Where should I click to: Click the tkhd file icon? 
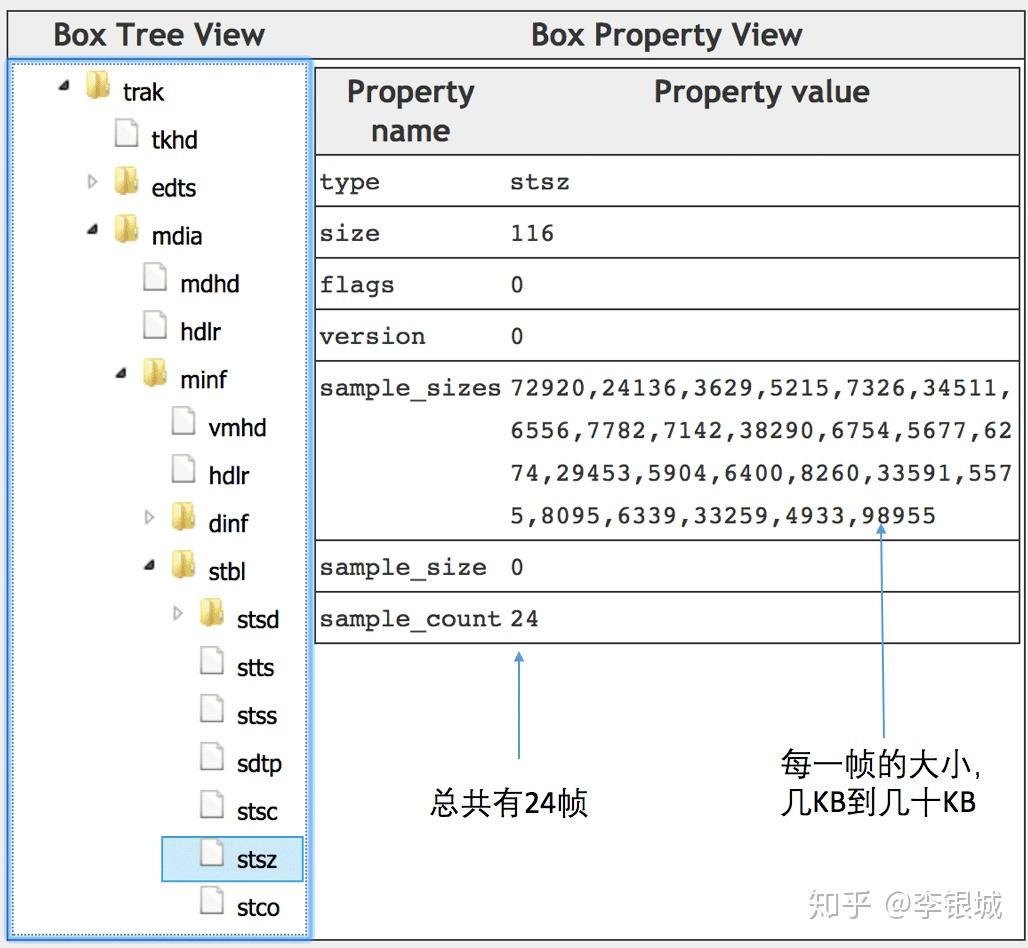pos(127,135)
